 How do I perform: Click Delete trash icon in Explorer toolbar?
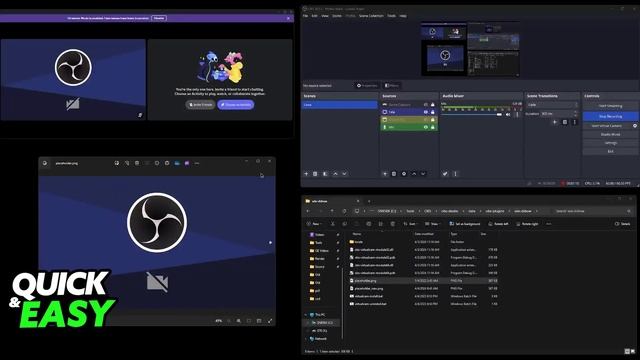[x=393, y=224]
